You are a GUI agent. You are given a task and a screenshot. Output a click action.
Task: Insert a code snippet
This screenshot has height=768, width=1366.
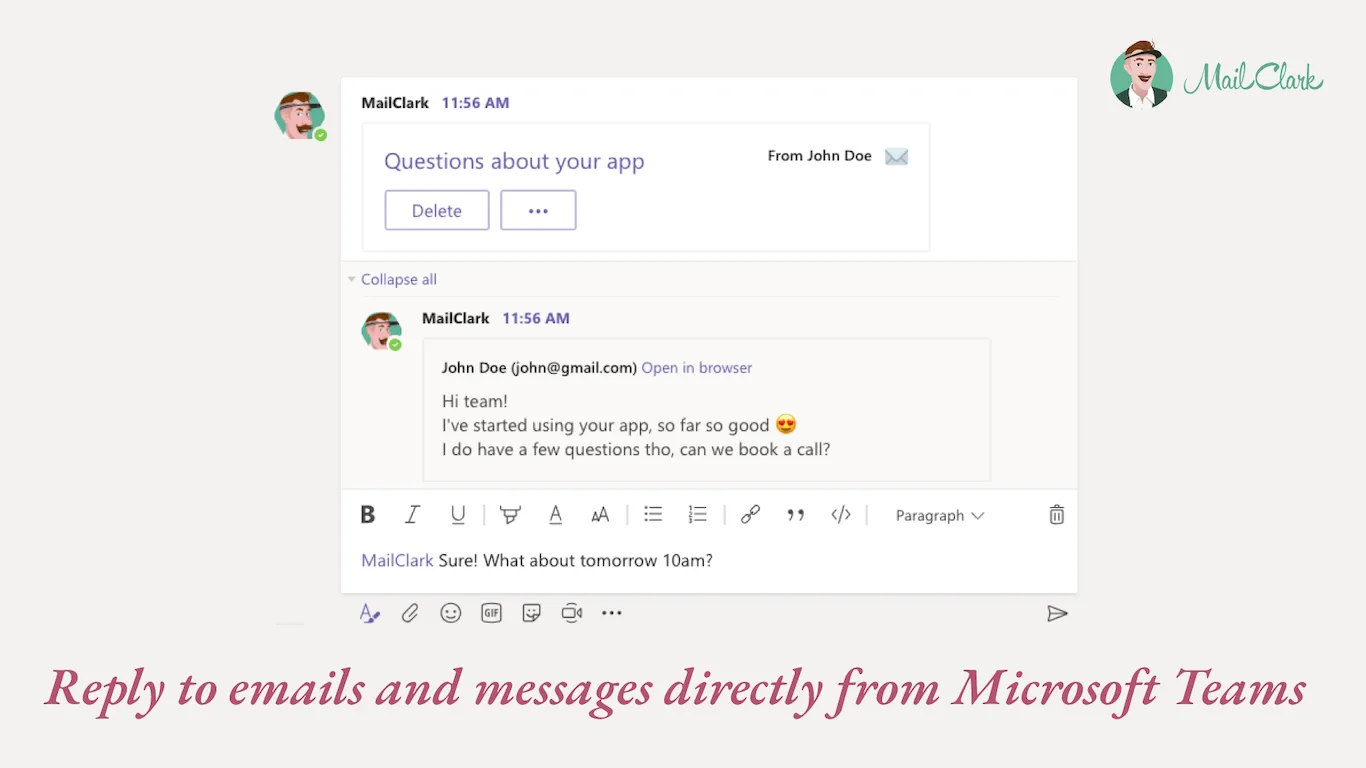tap(841, 515)
